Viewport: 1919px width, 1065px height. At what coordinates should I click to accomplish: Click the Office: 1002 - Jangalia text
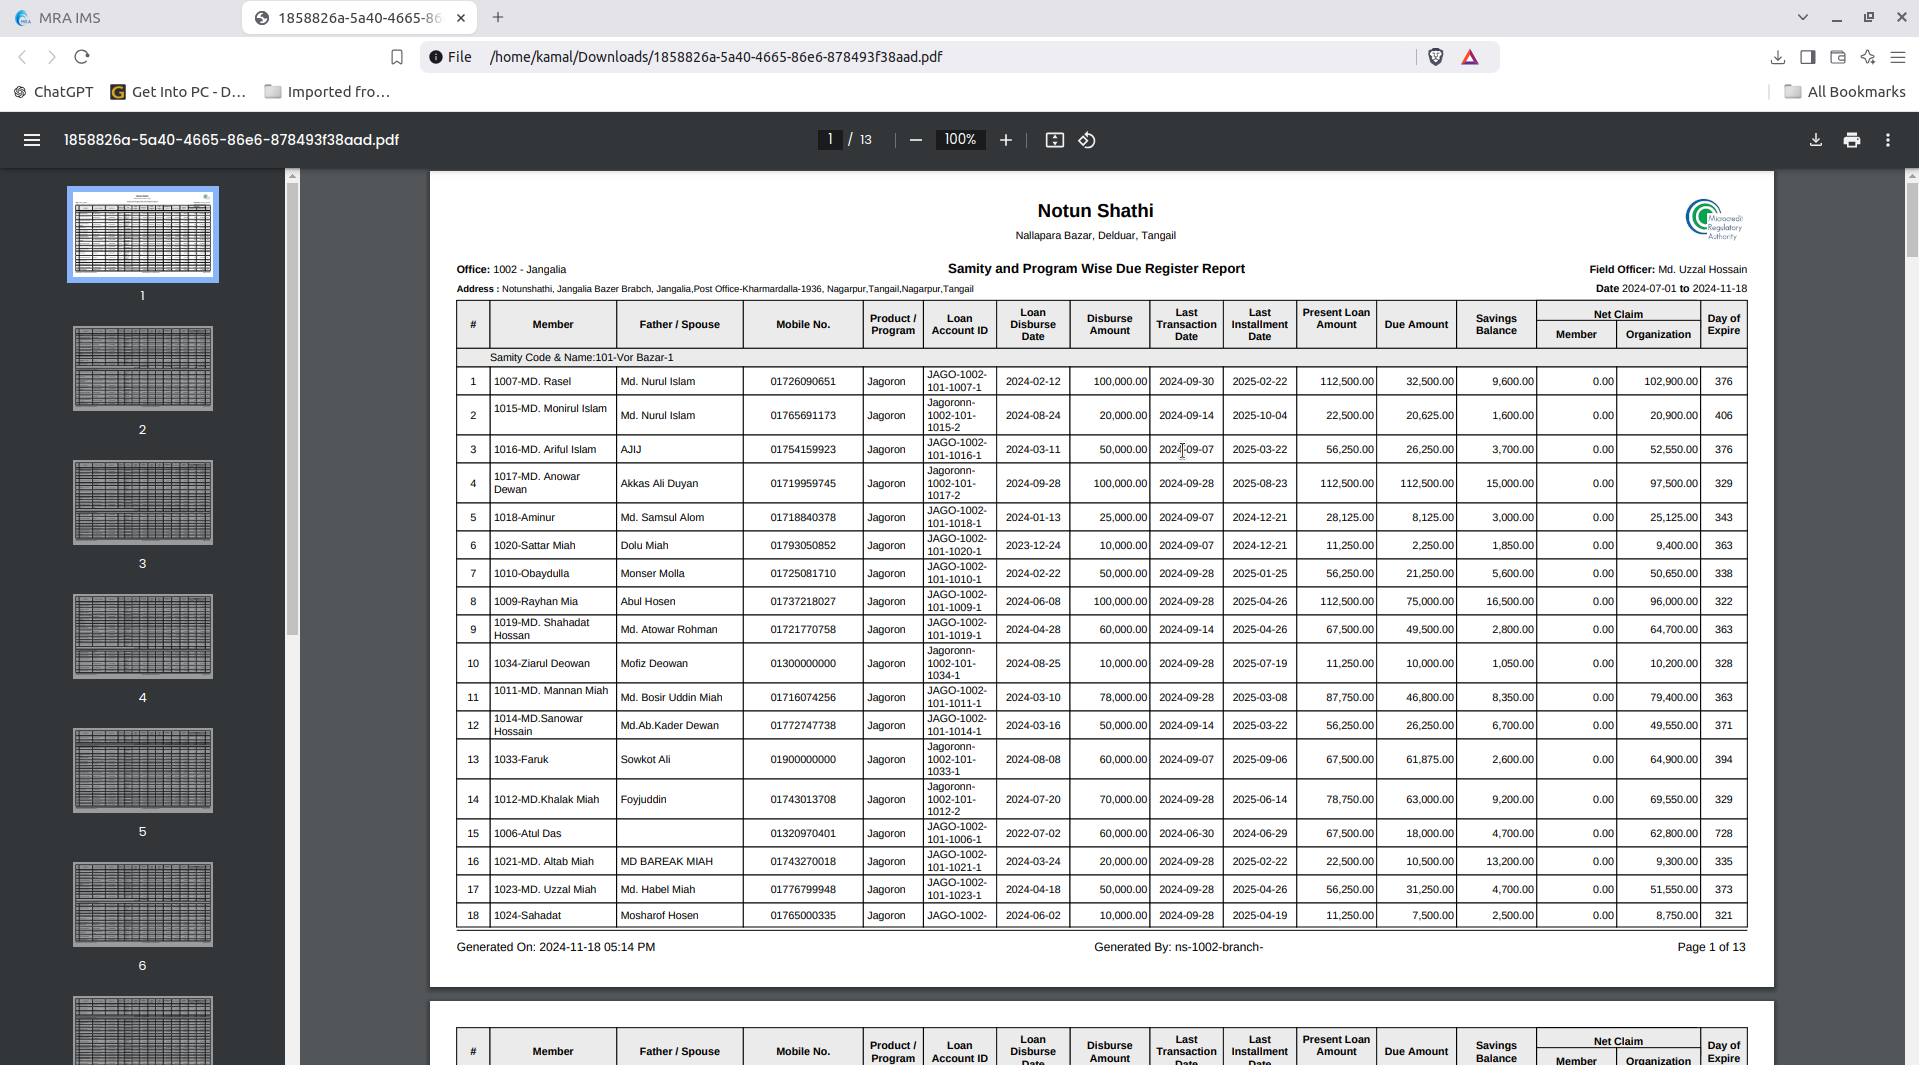(511, 270)
